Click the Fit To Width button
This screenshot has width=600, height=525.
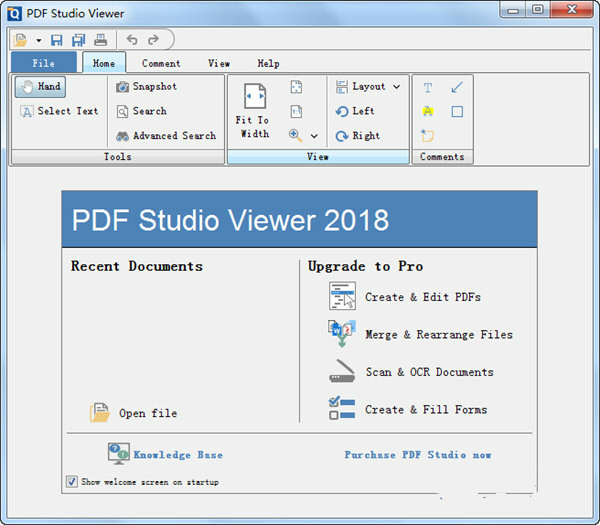tap(253, 111)
